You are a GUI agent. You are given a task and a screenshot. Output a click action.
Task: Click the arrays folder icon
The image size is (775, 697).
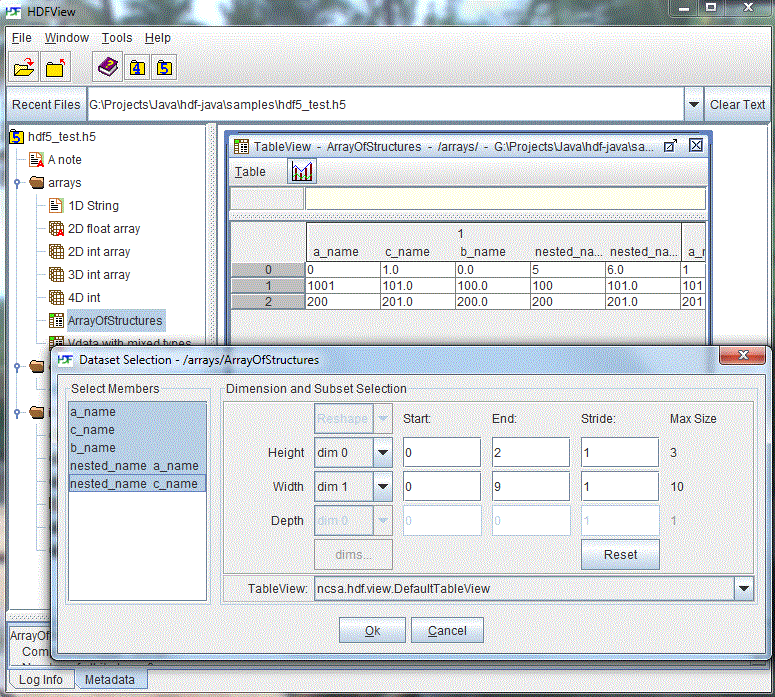(x=37, y=182)
